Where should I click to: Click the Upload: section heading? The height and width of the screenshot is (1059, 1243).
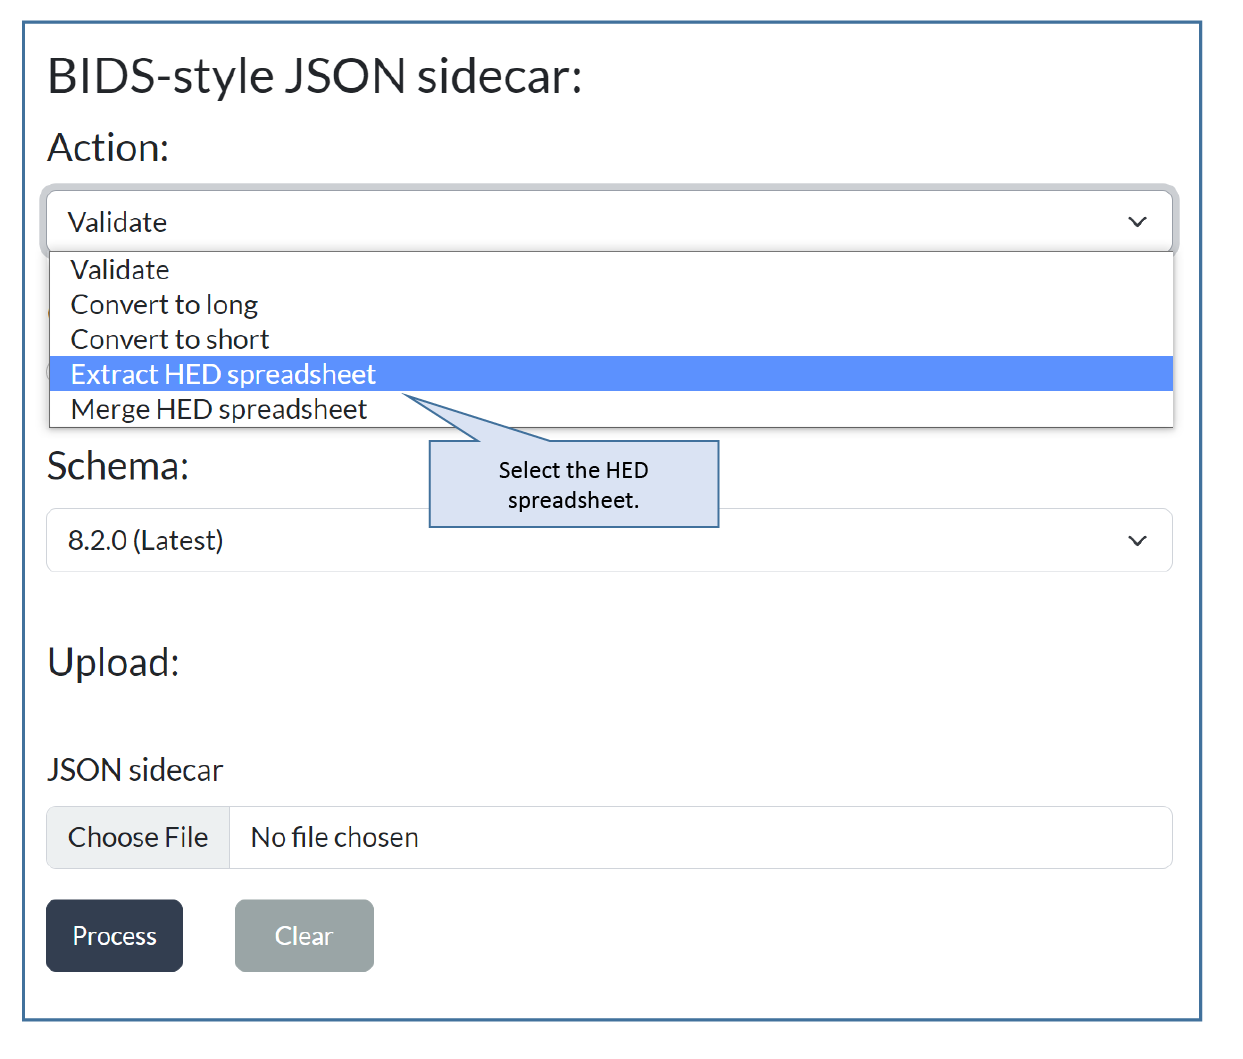pos(113,662)
